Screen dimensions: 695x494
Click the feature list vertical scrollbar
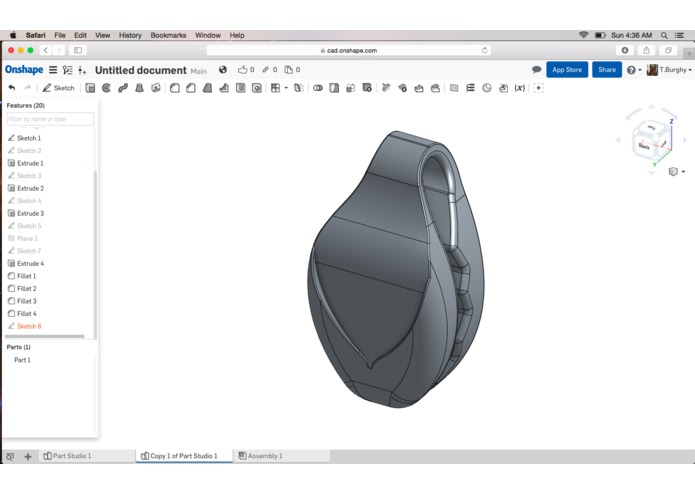pyautogui.click(x=95, y=255)
